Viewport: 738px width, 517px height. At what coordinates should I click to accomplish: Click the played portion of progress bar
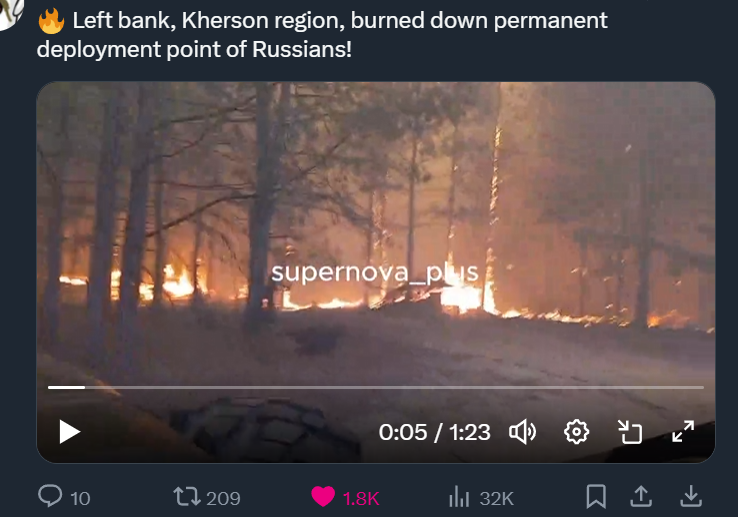[x=66, y=388]
